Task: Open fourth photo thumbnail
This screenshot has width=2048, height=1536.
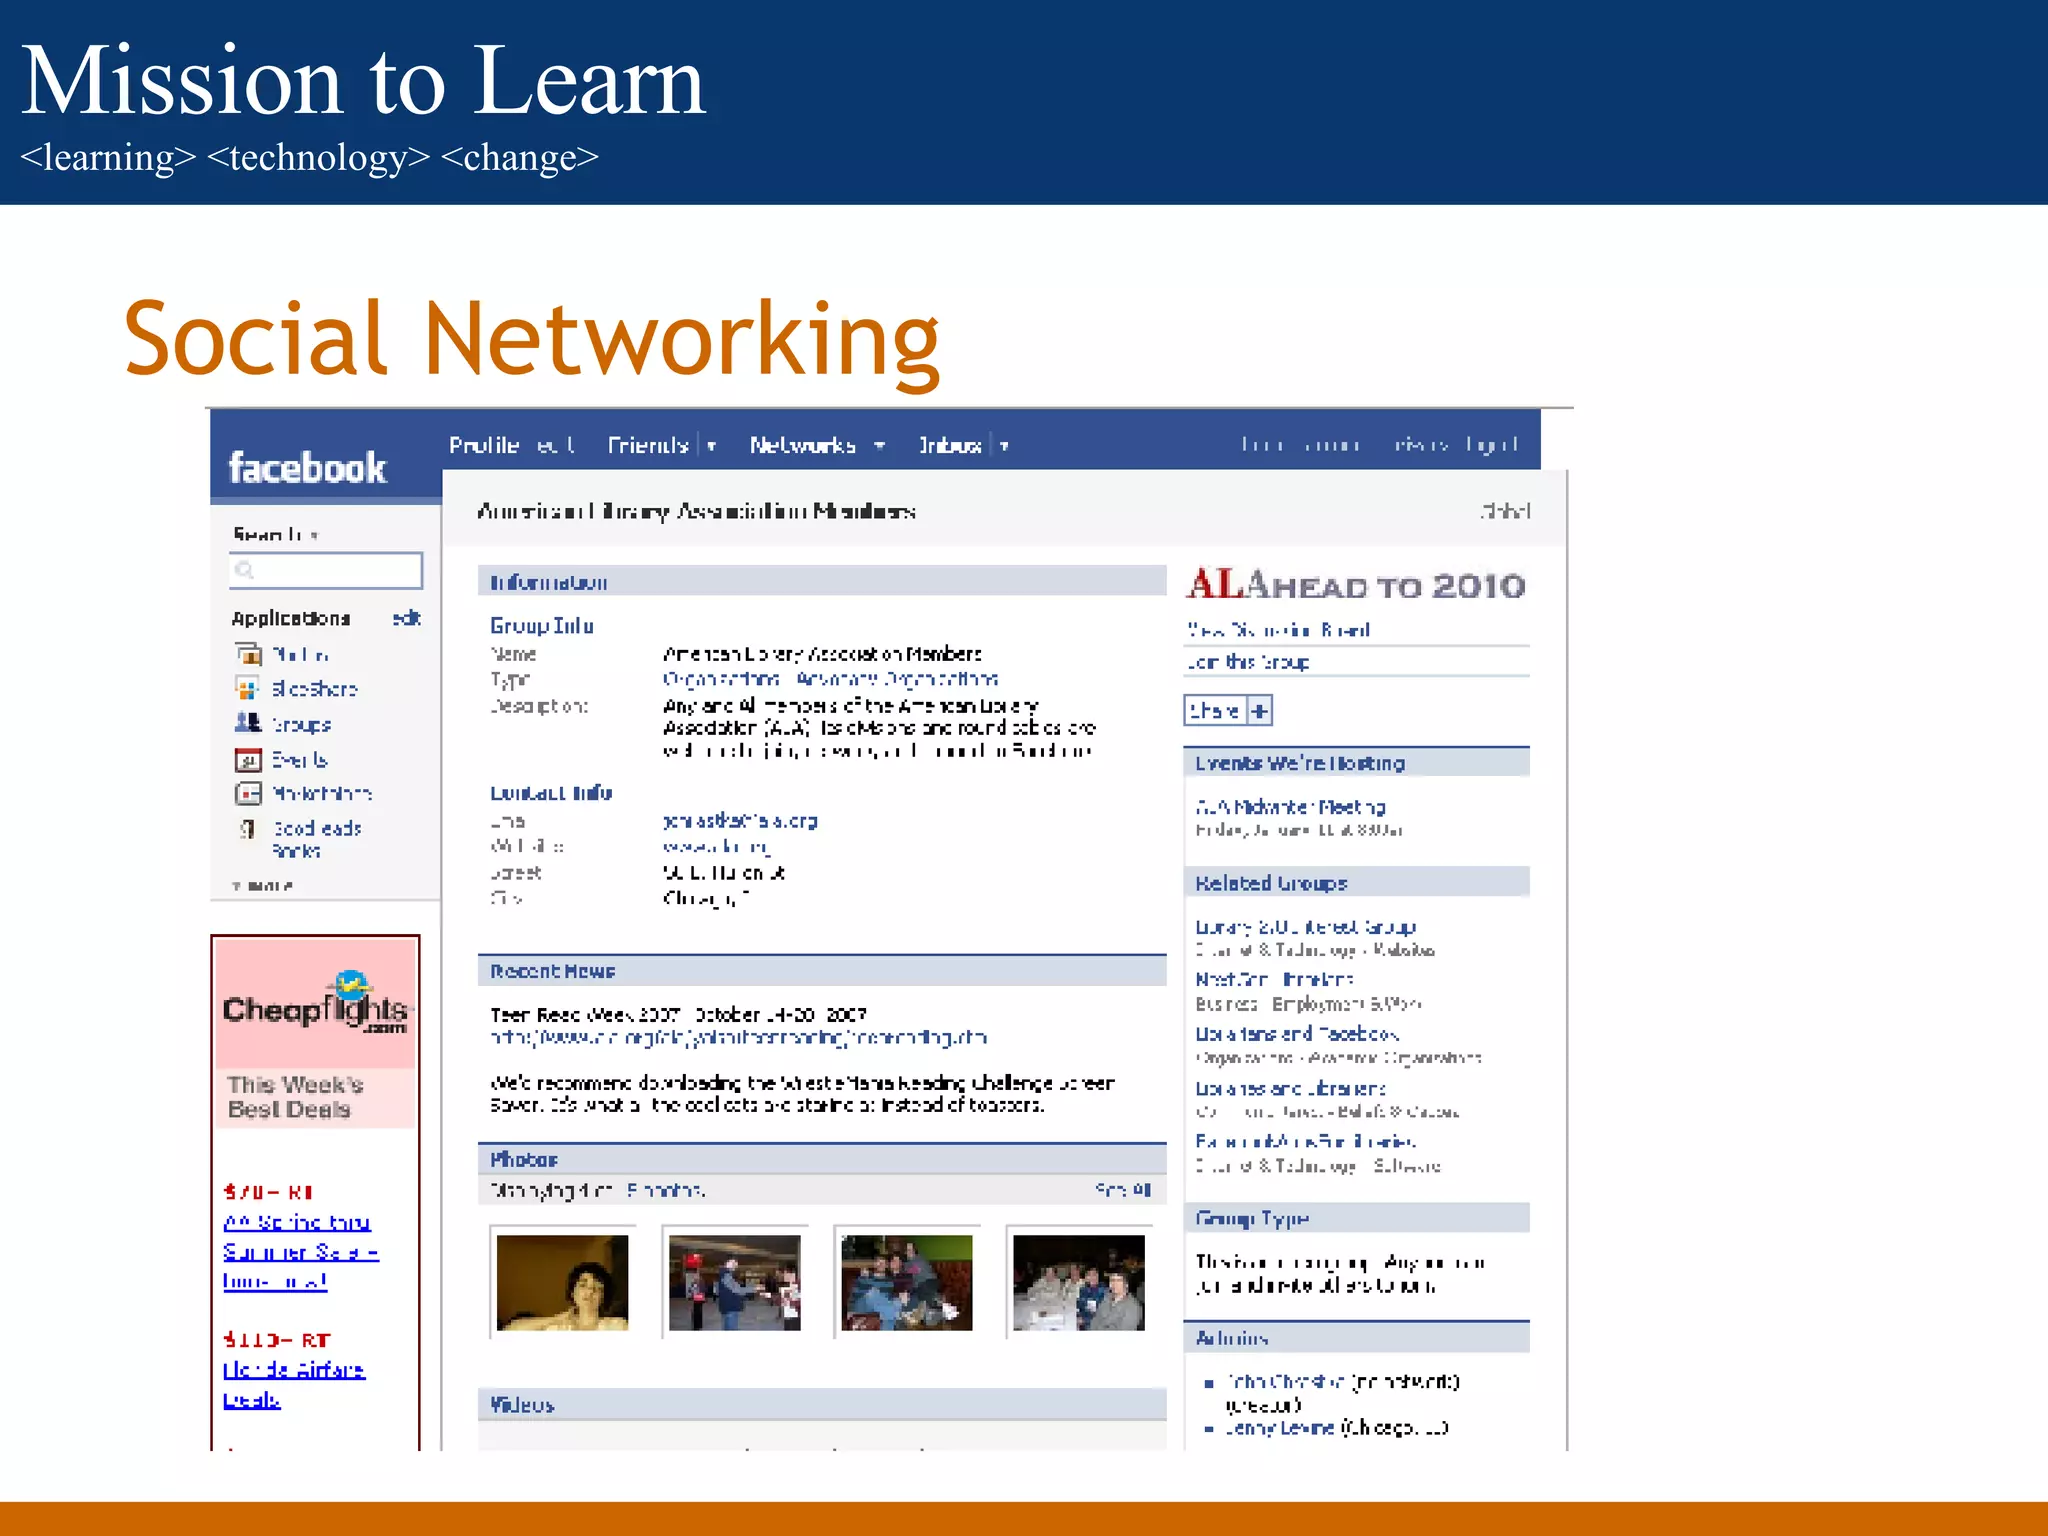Action: (1079, 1282)
